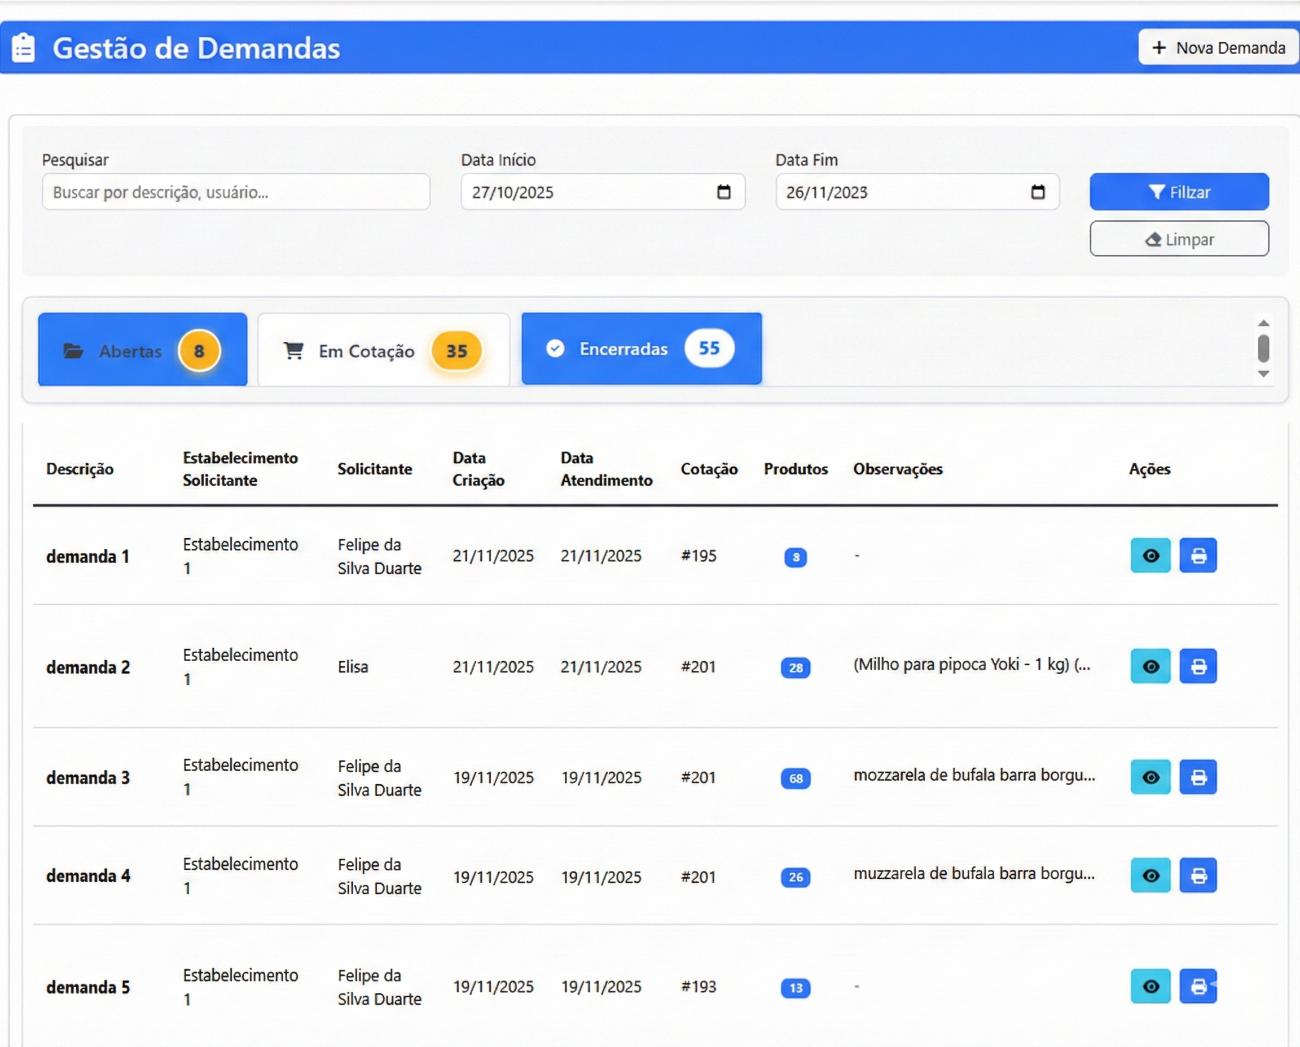Image resolution: width=1300 pixels, height=1047 pixels.
Task: Focus the Pesquisar search field
Action: click(236, 192)
